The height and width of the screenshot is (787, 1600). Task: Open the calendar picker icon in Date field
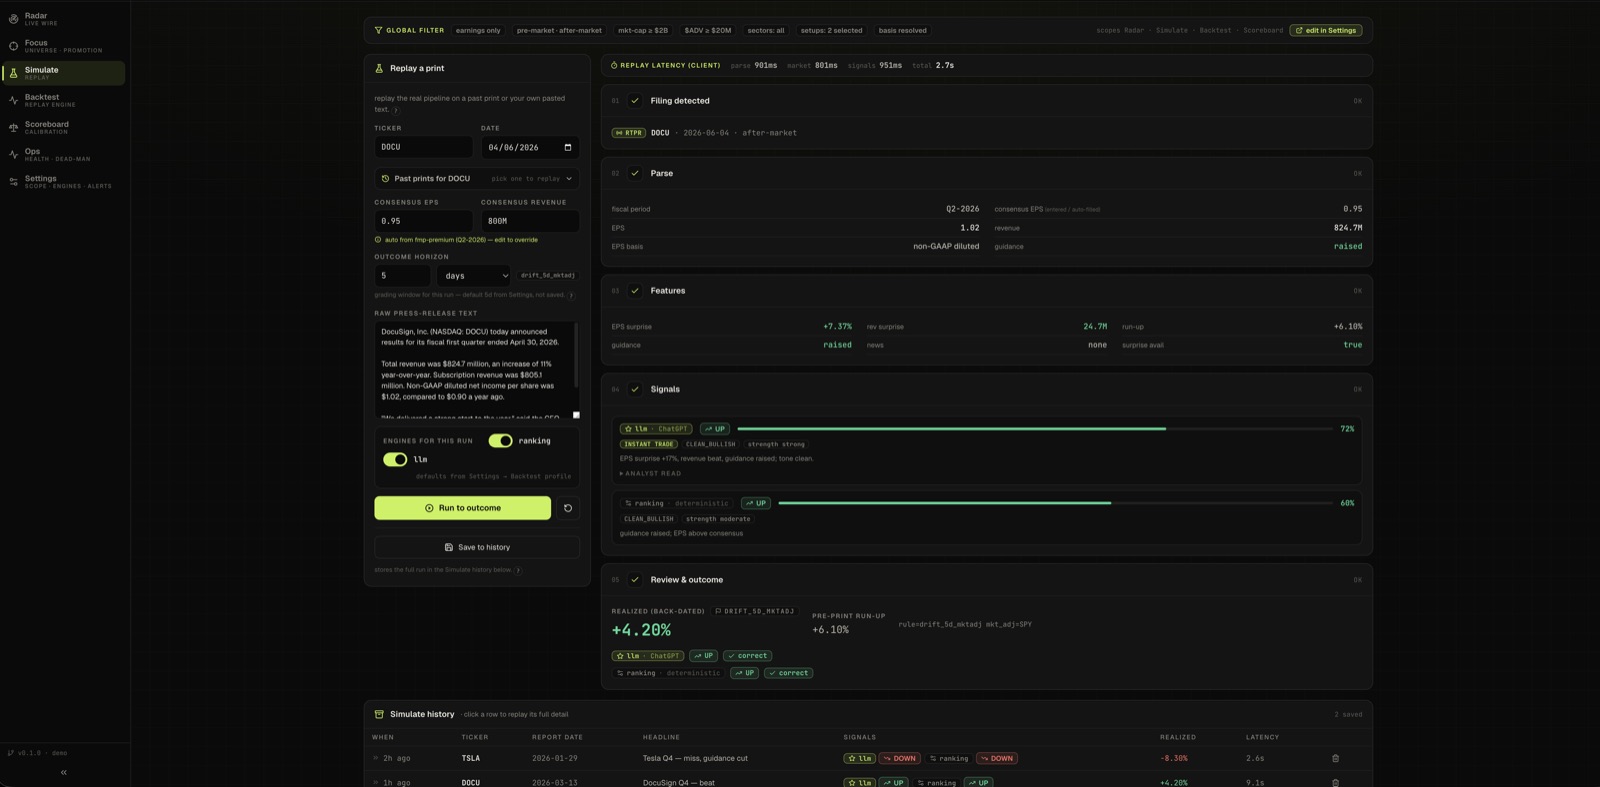[568, 147]
